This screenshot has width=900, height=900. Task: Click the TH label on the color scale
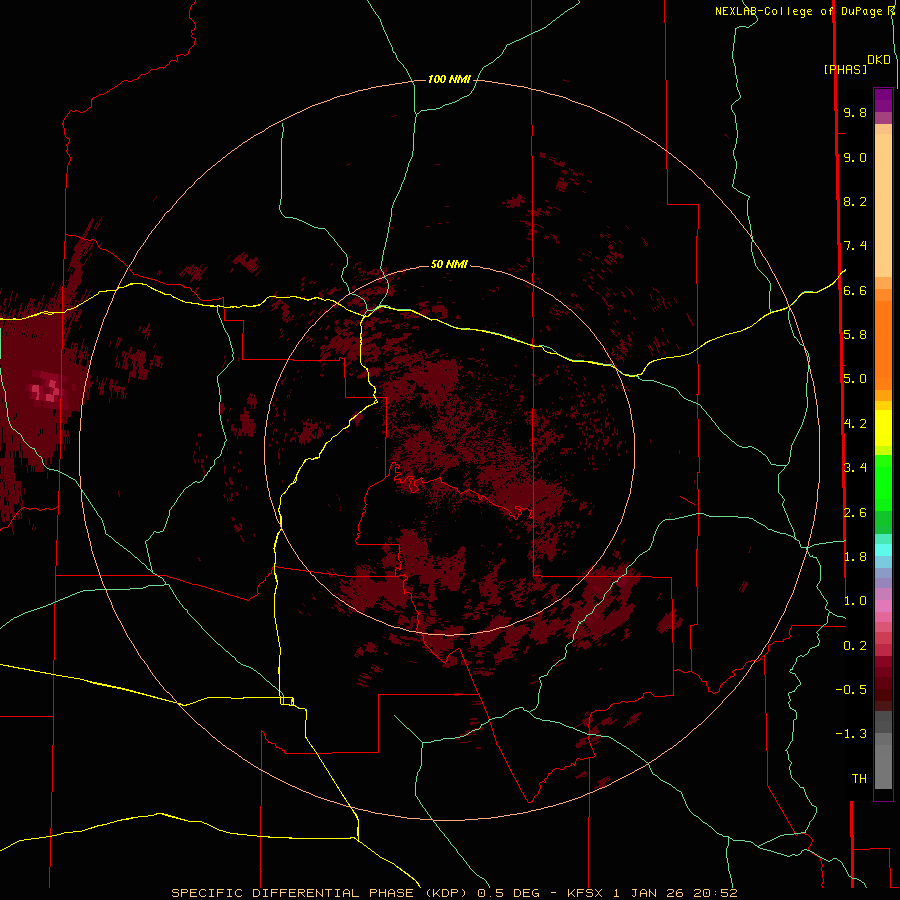(859, 779)
